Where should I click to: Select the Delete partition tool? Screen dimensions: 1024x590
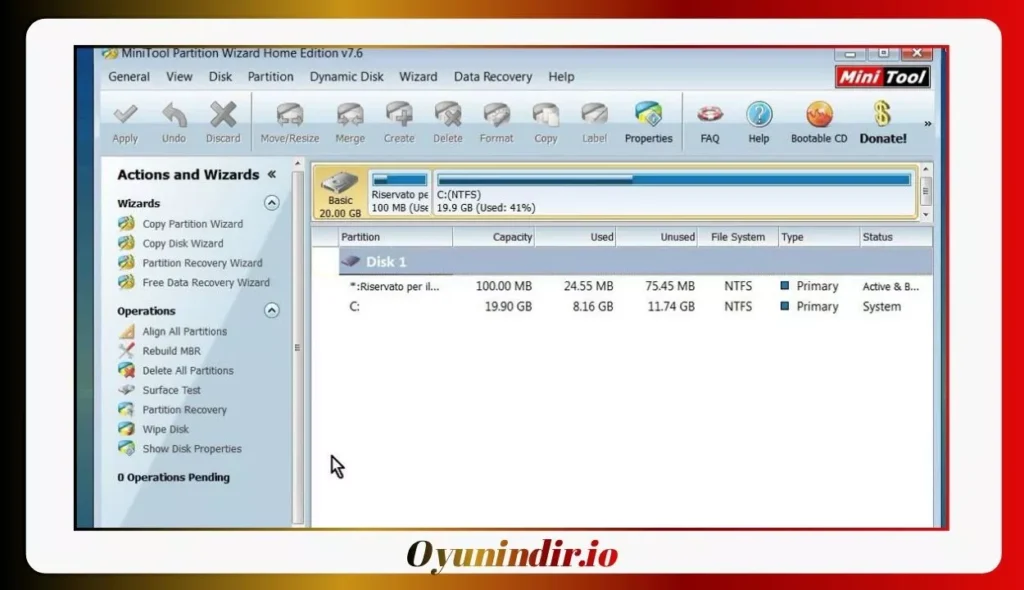[x=448, y=123]
